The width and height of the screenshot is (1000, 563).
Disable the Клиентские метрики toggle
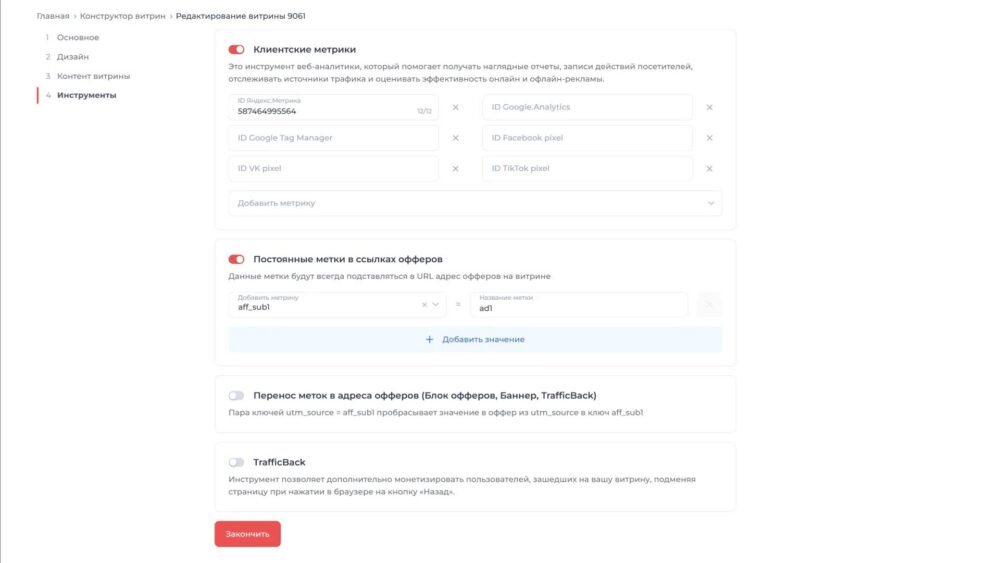(x=237, y=49)
